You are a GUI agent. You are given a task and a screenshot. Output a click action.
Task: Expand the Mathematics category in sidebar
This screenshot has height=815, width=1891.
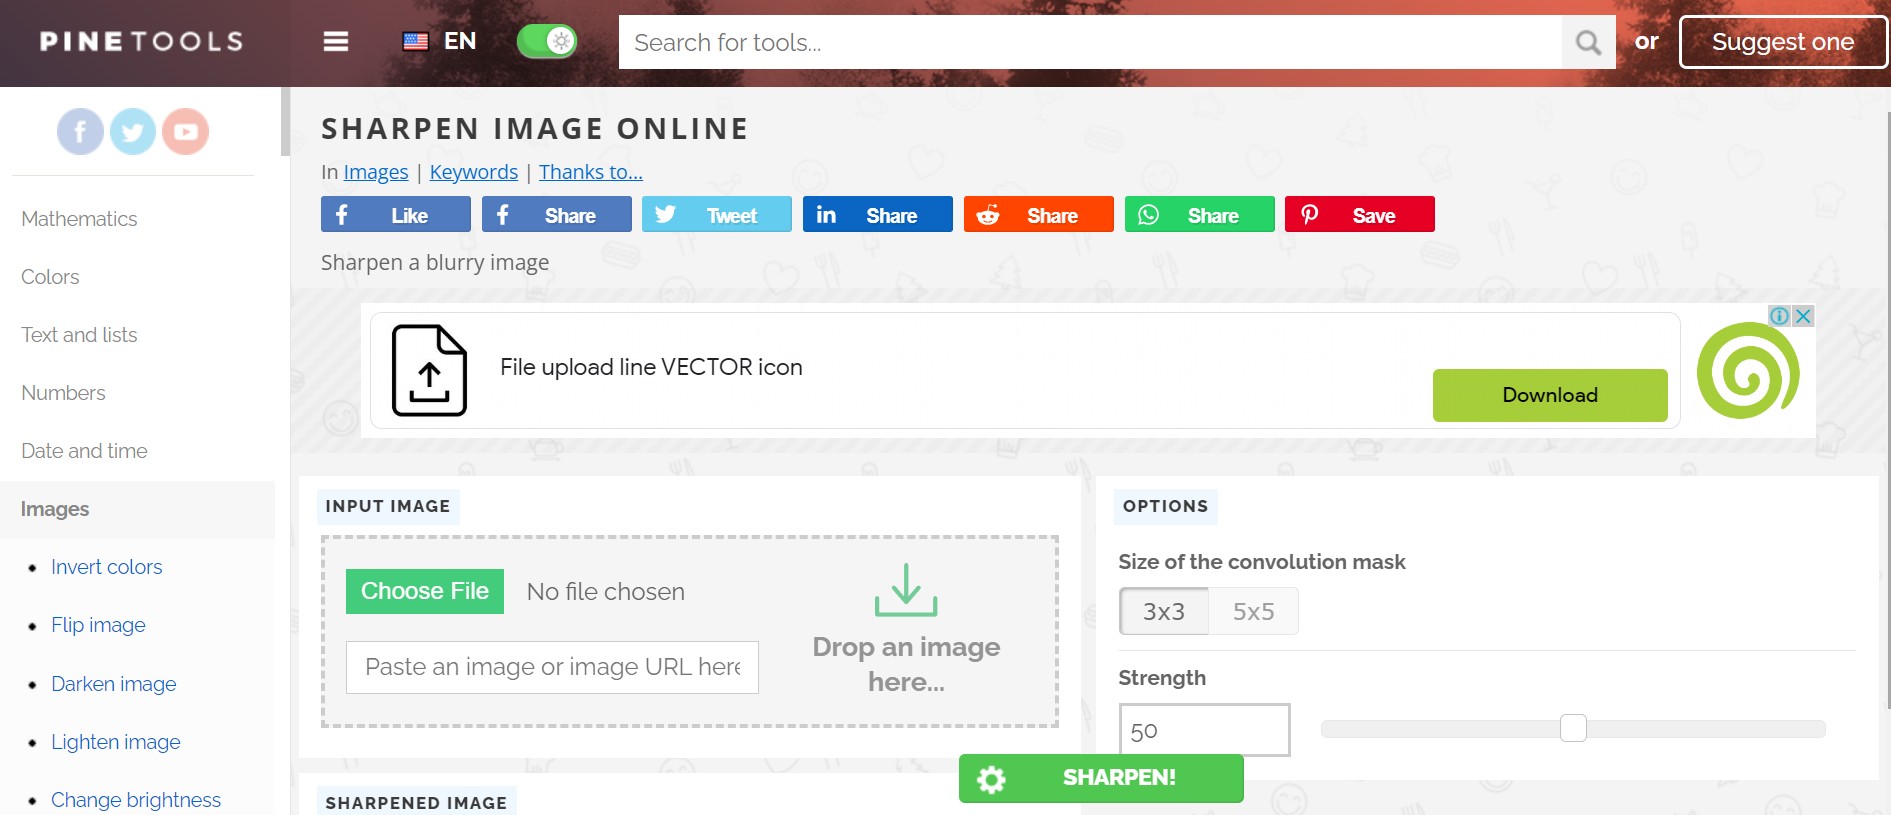[x=79, y=219]
